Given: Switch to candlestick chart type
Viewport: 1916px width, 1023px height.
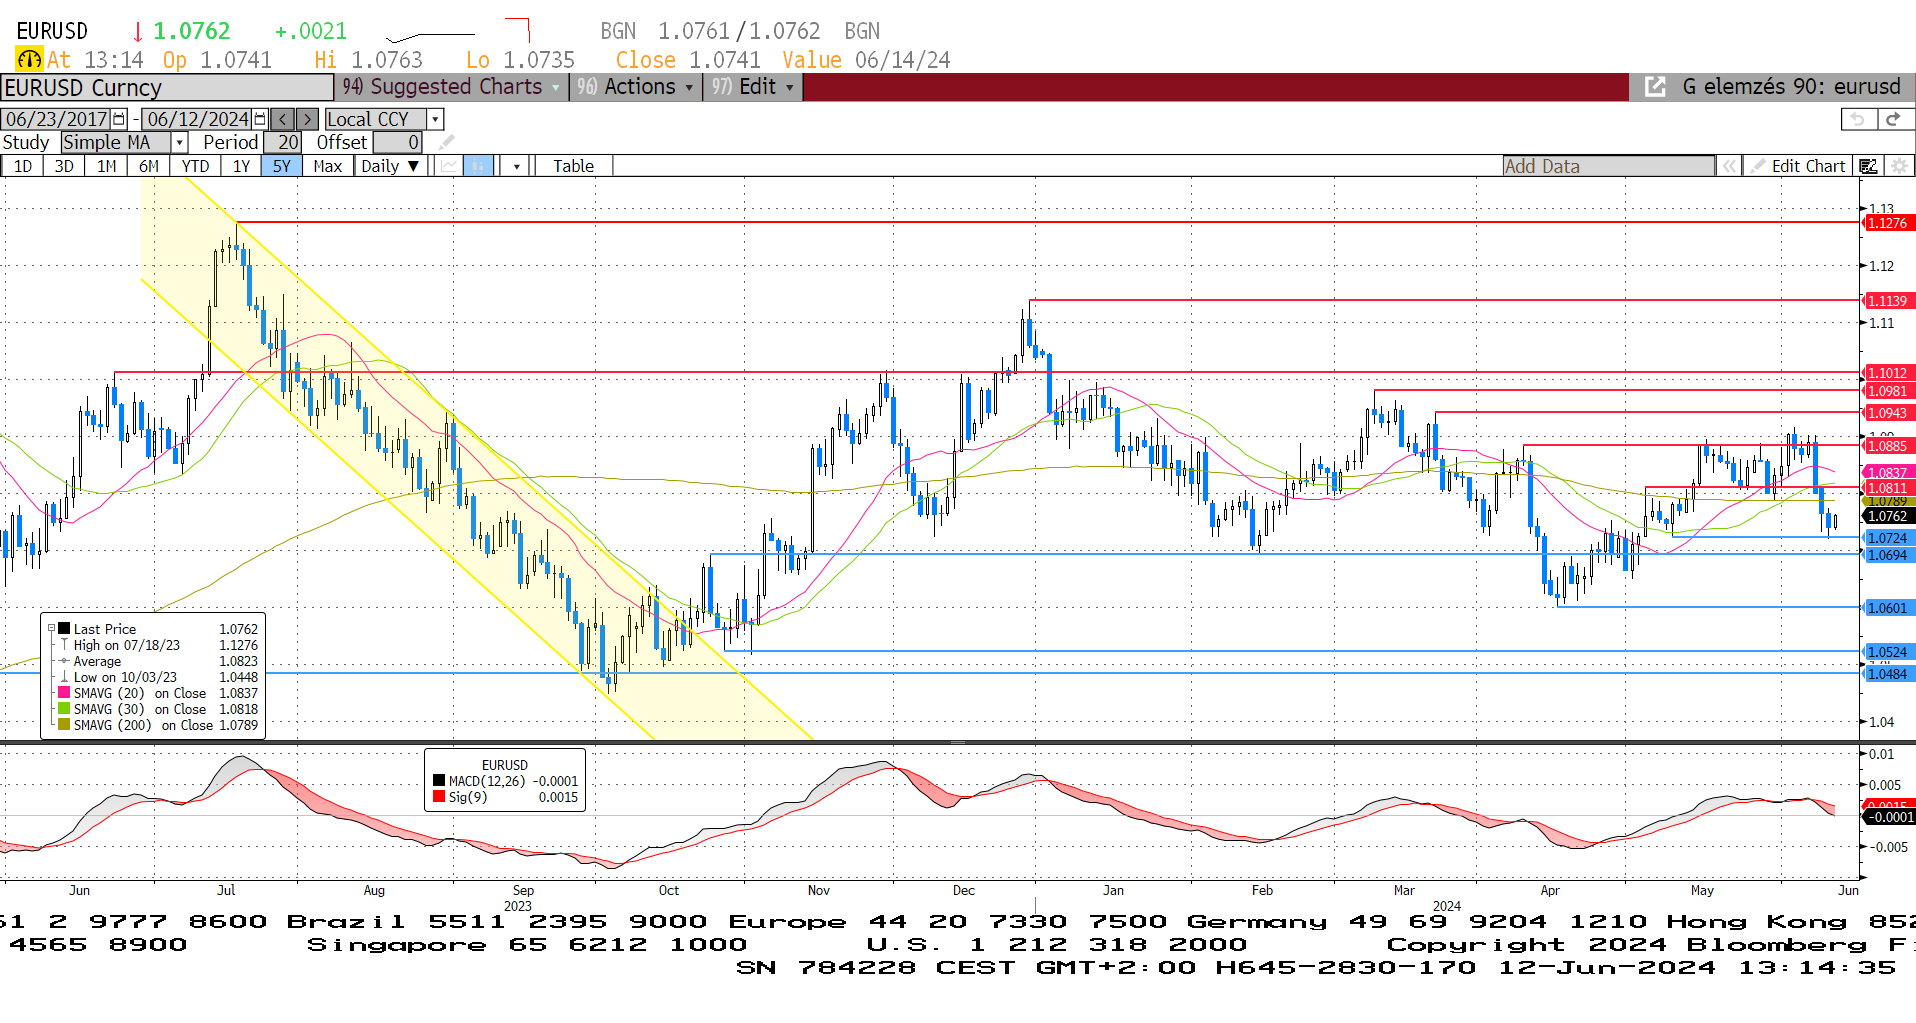Looking at the screenshot, I should pos(479,166).
